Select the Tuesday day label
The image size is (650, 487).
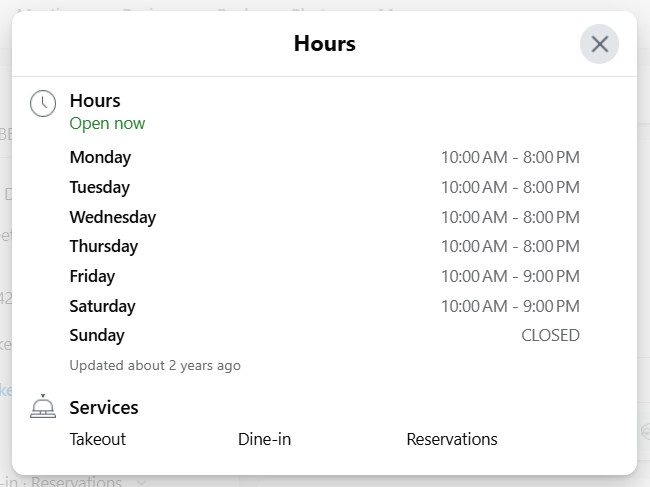click(x=100, y=187)
